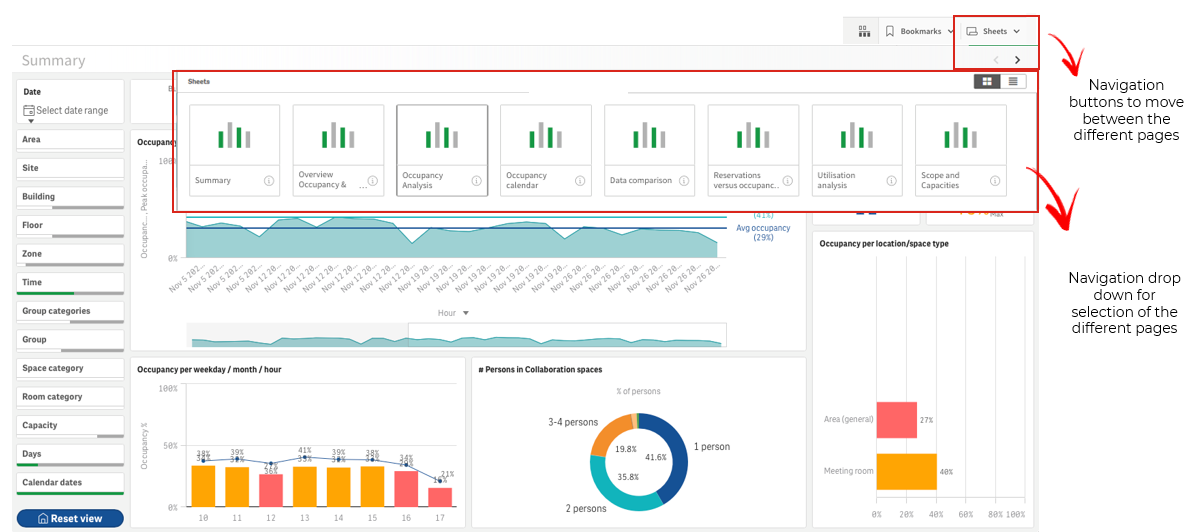Open the Bookmarks dropdown
Screen dimensions: 1195x532
tap(919, 31)
